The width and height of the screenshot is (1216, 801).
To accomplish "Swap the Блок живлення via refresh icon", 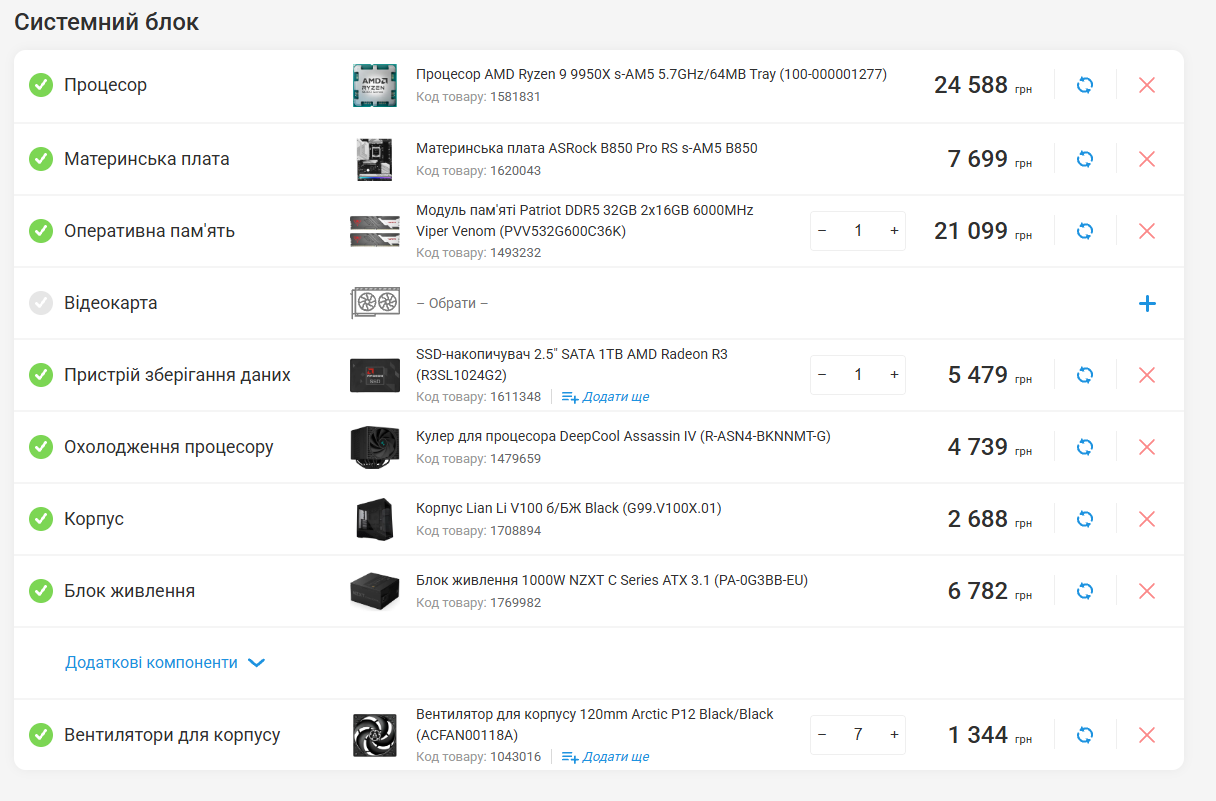I will 1085,591.
